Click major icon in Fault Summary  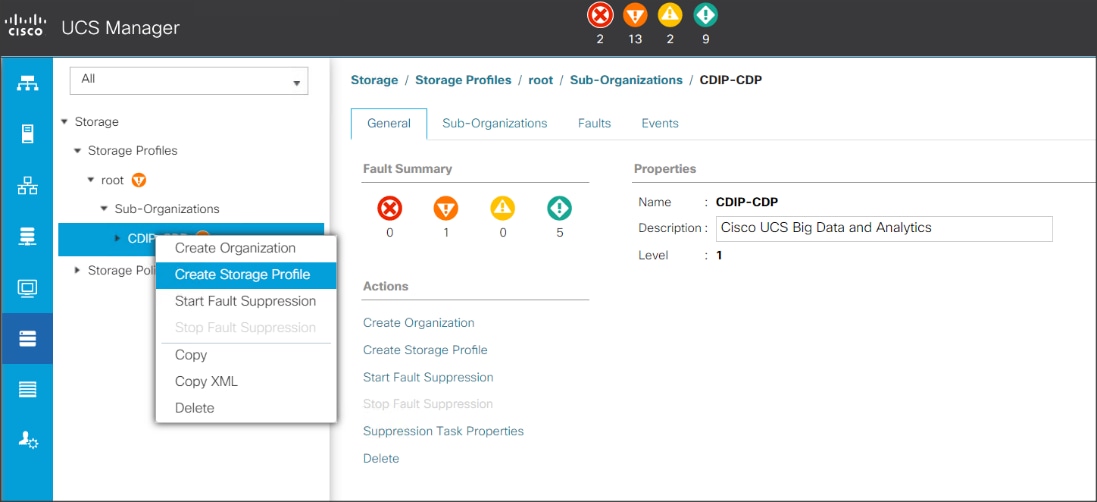click(x=446, y=208)
